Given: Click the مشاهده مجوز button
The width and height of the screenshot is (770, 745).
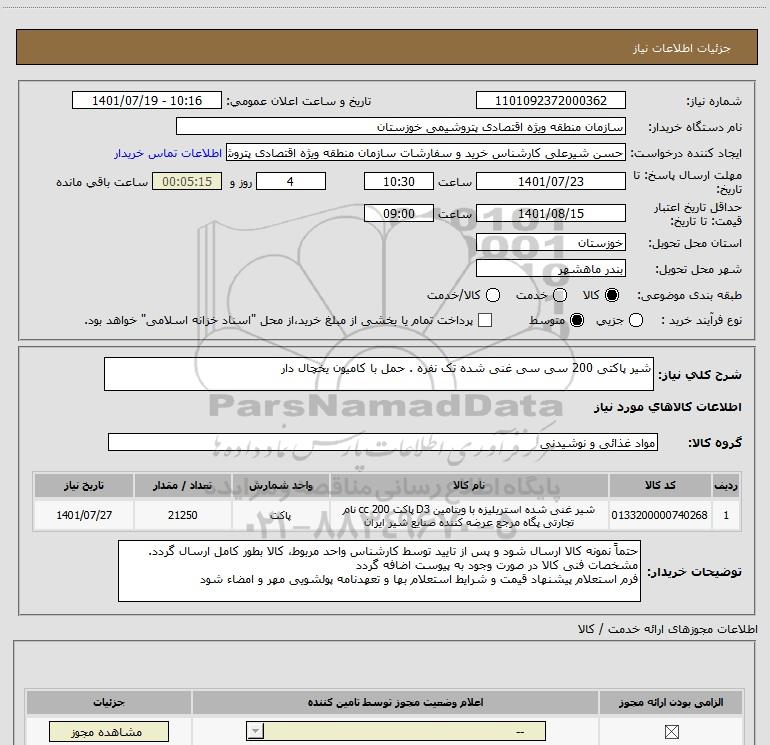Looking at the screenshot, I should point(109,732).
